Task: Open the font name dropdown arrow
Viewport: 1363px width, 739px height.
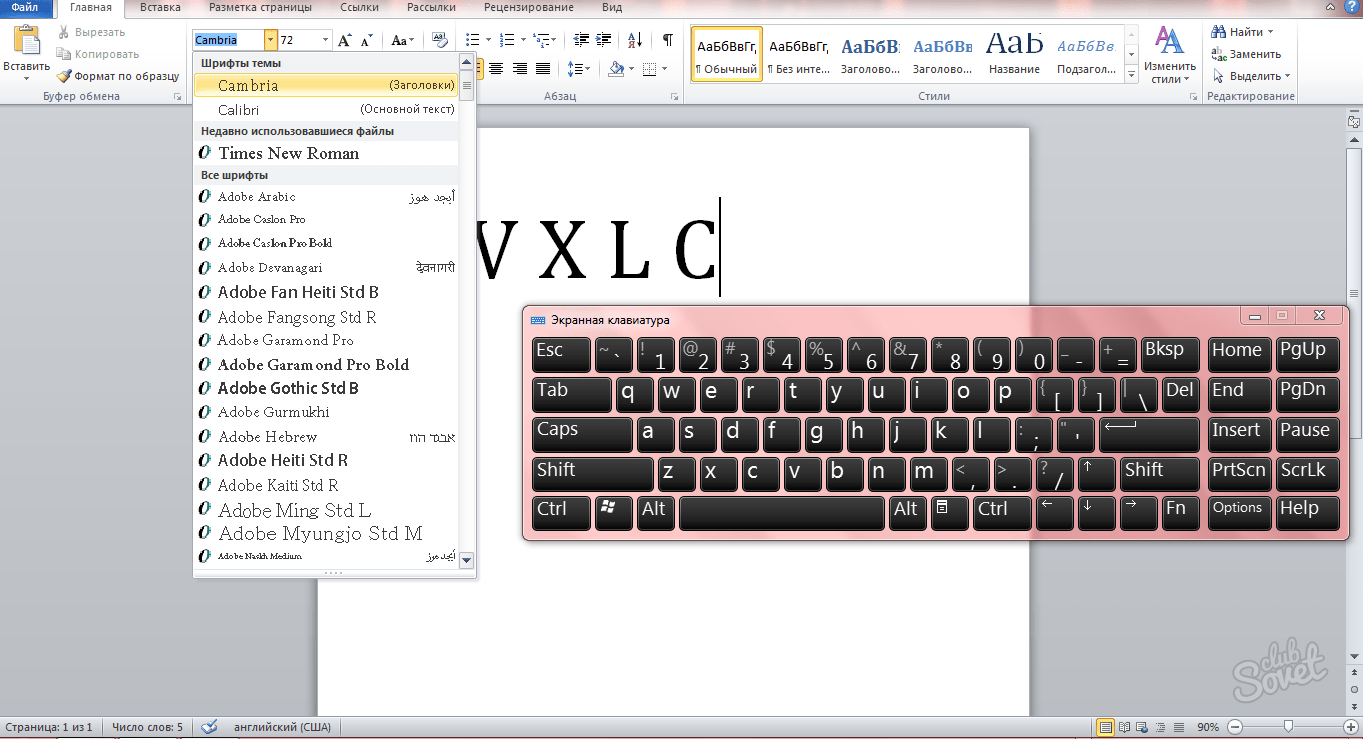Action: click(271, 41)
